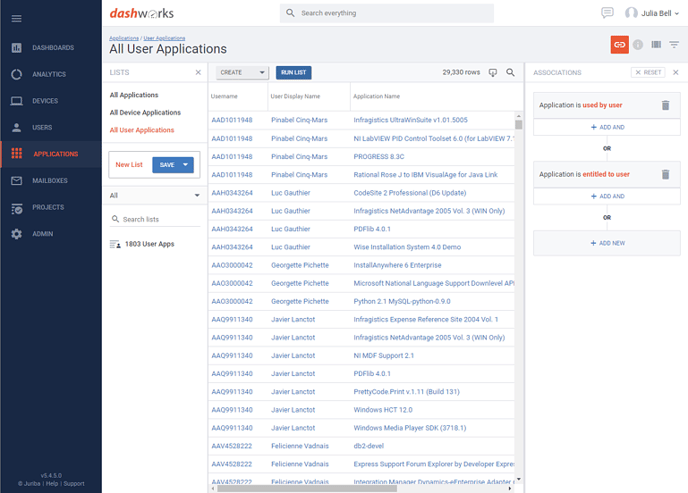Close the Lists panel
The width and height of the screenshot is (688, 493).
pyautogui.click(x=198, y=72)
